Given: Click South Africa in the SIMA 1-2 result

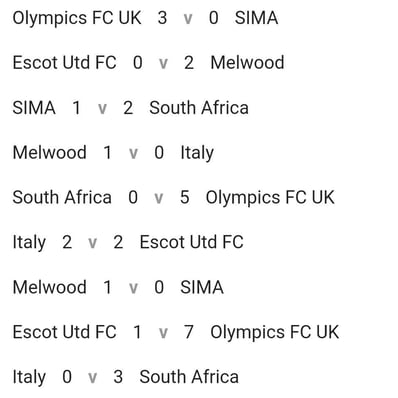Looking at the screenshot, I should pos(199,108).
